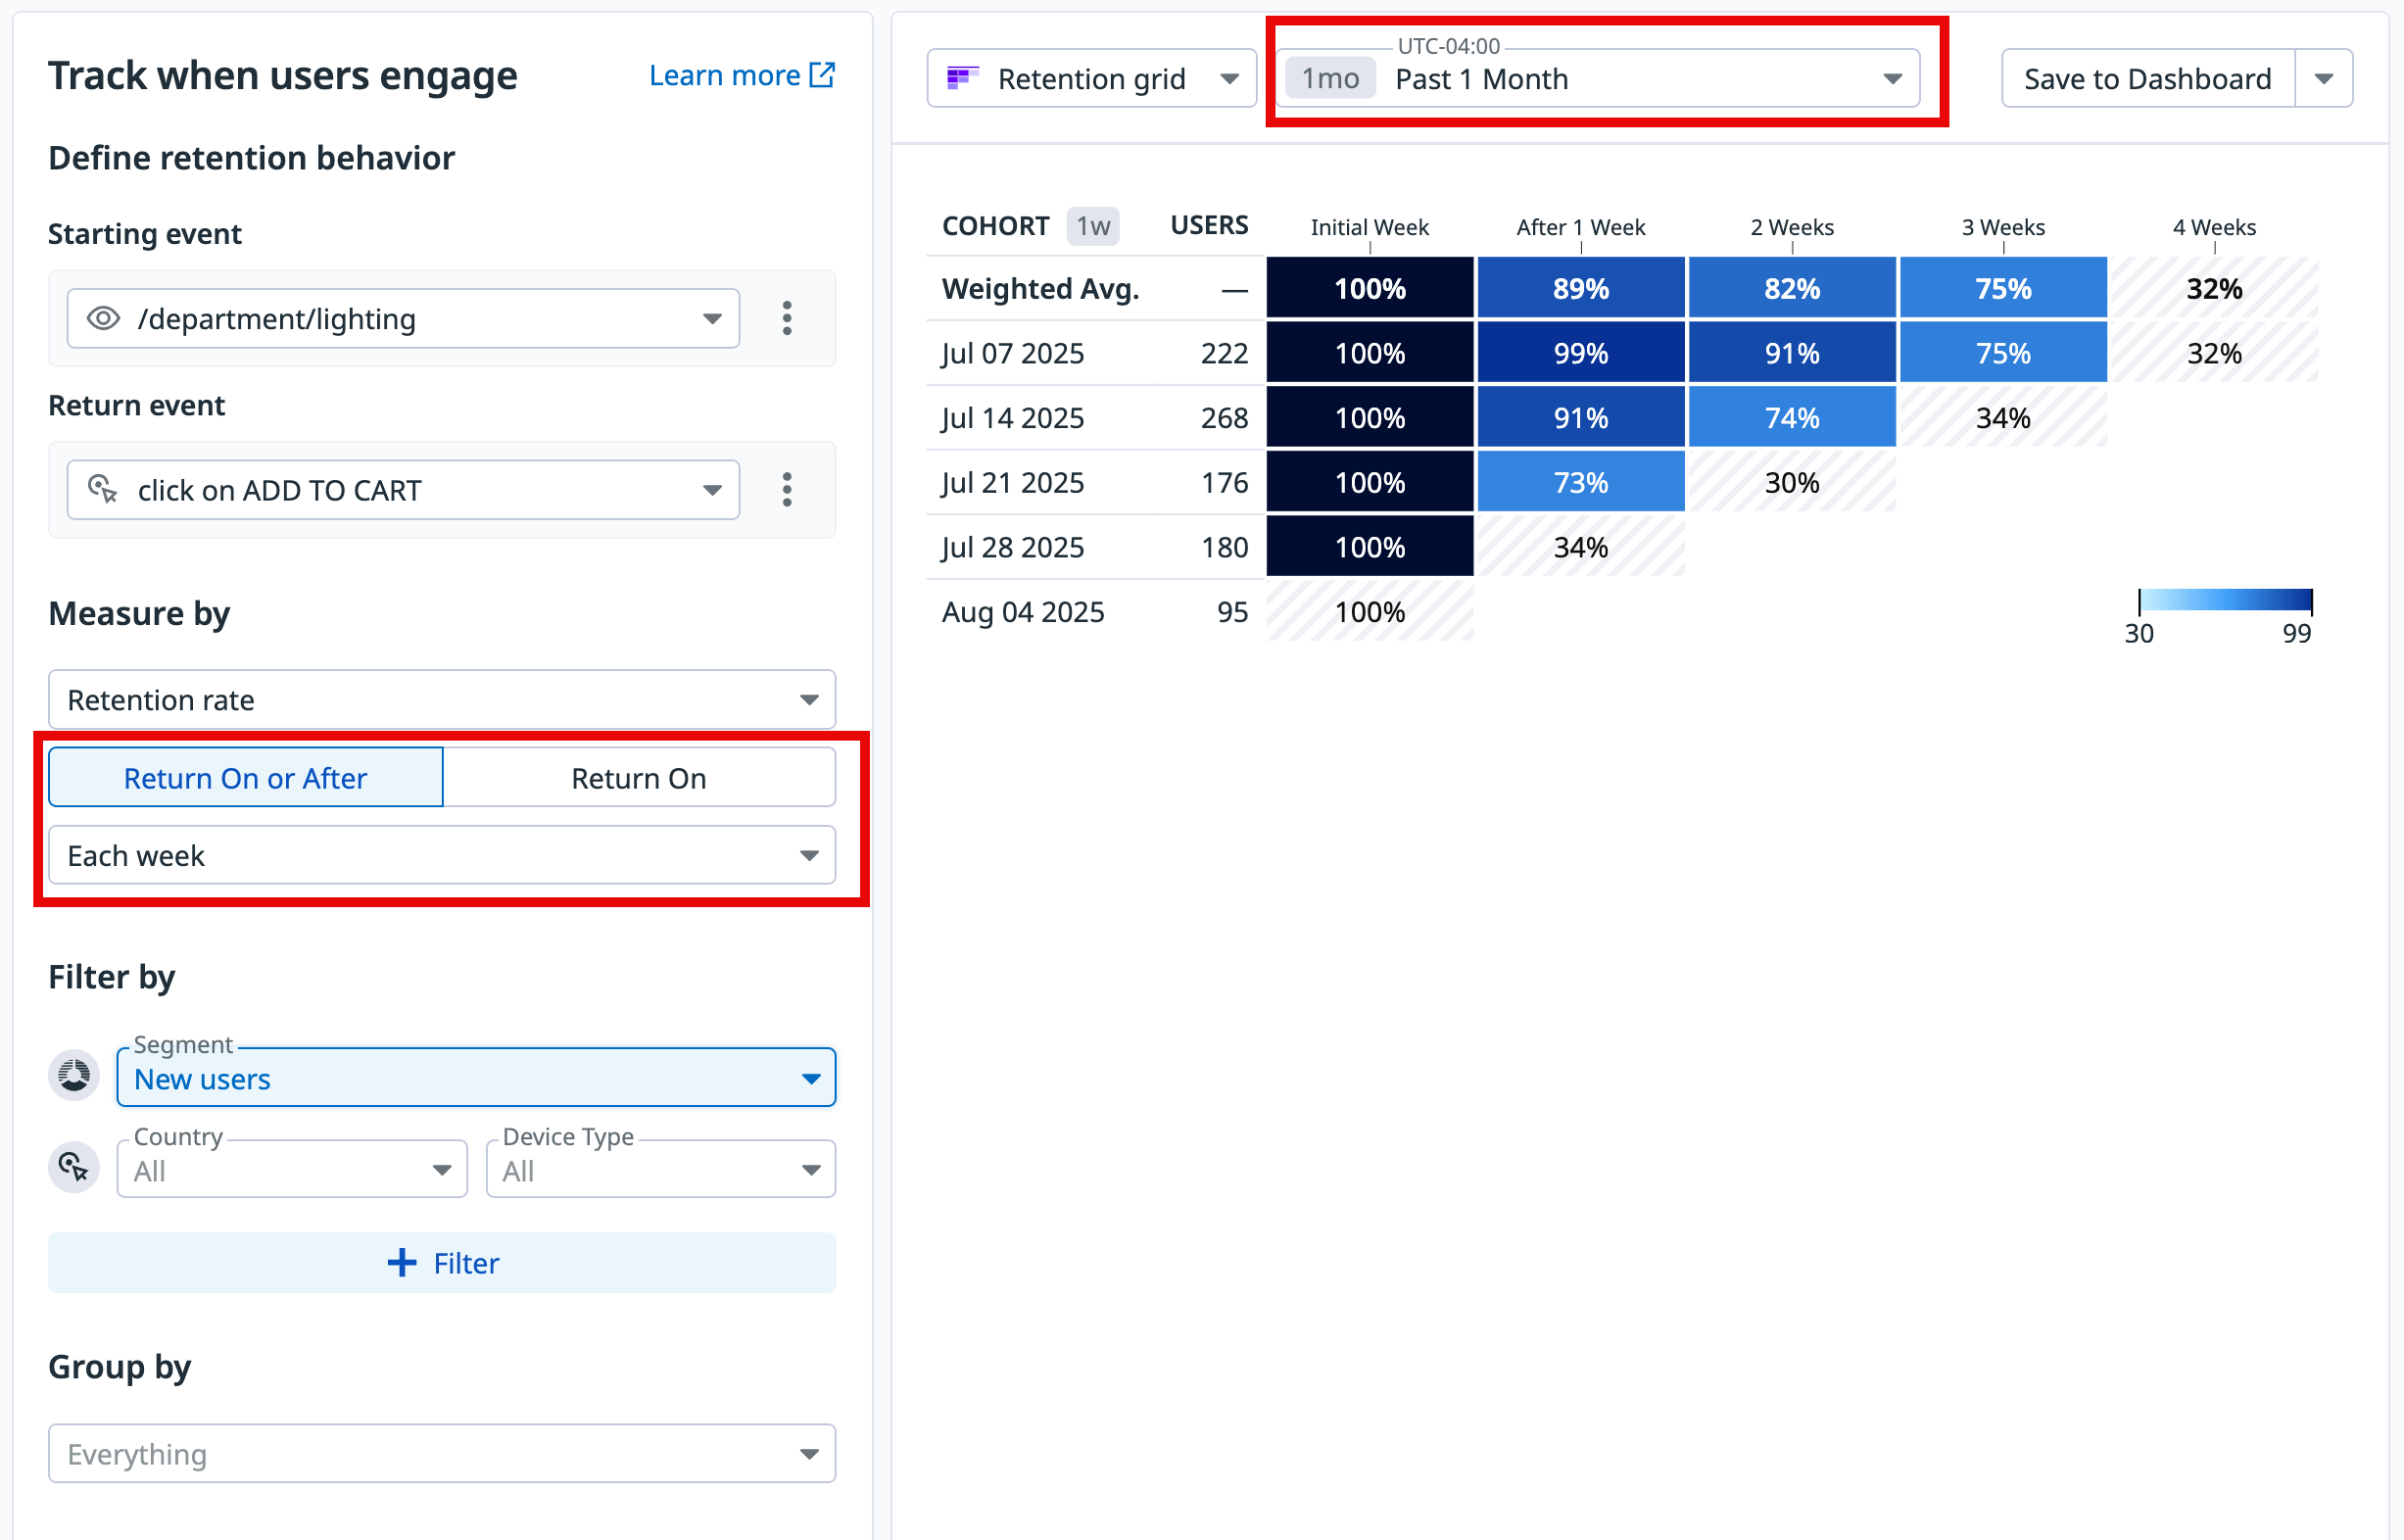Select the Return On or After option
Viewport: 2404px width, 1540px height.
click(x=244, y=777)
